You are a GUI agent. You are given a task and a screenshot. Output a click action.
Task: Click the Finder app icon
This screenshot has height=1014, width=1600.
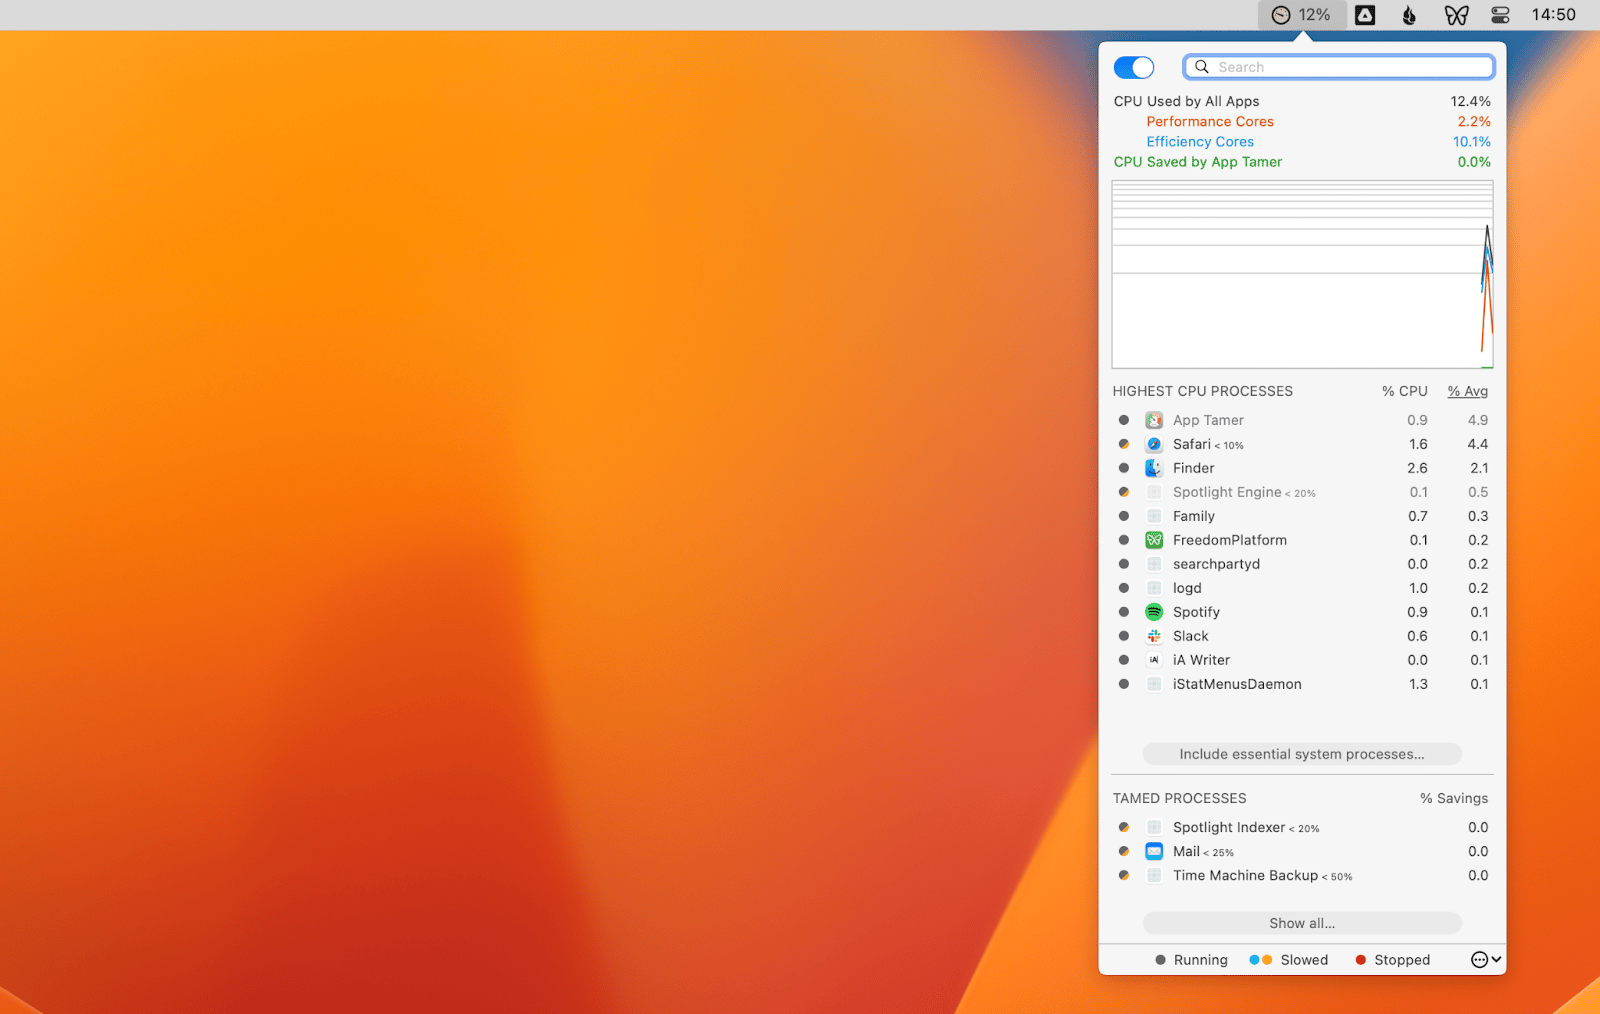click(1154, 468)
